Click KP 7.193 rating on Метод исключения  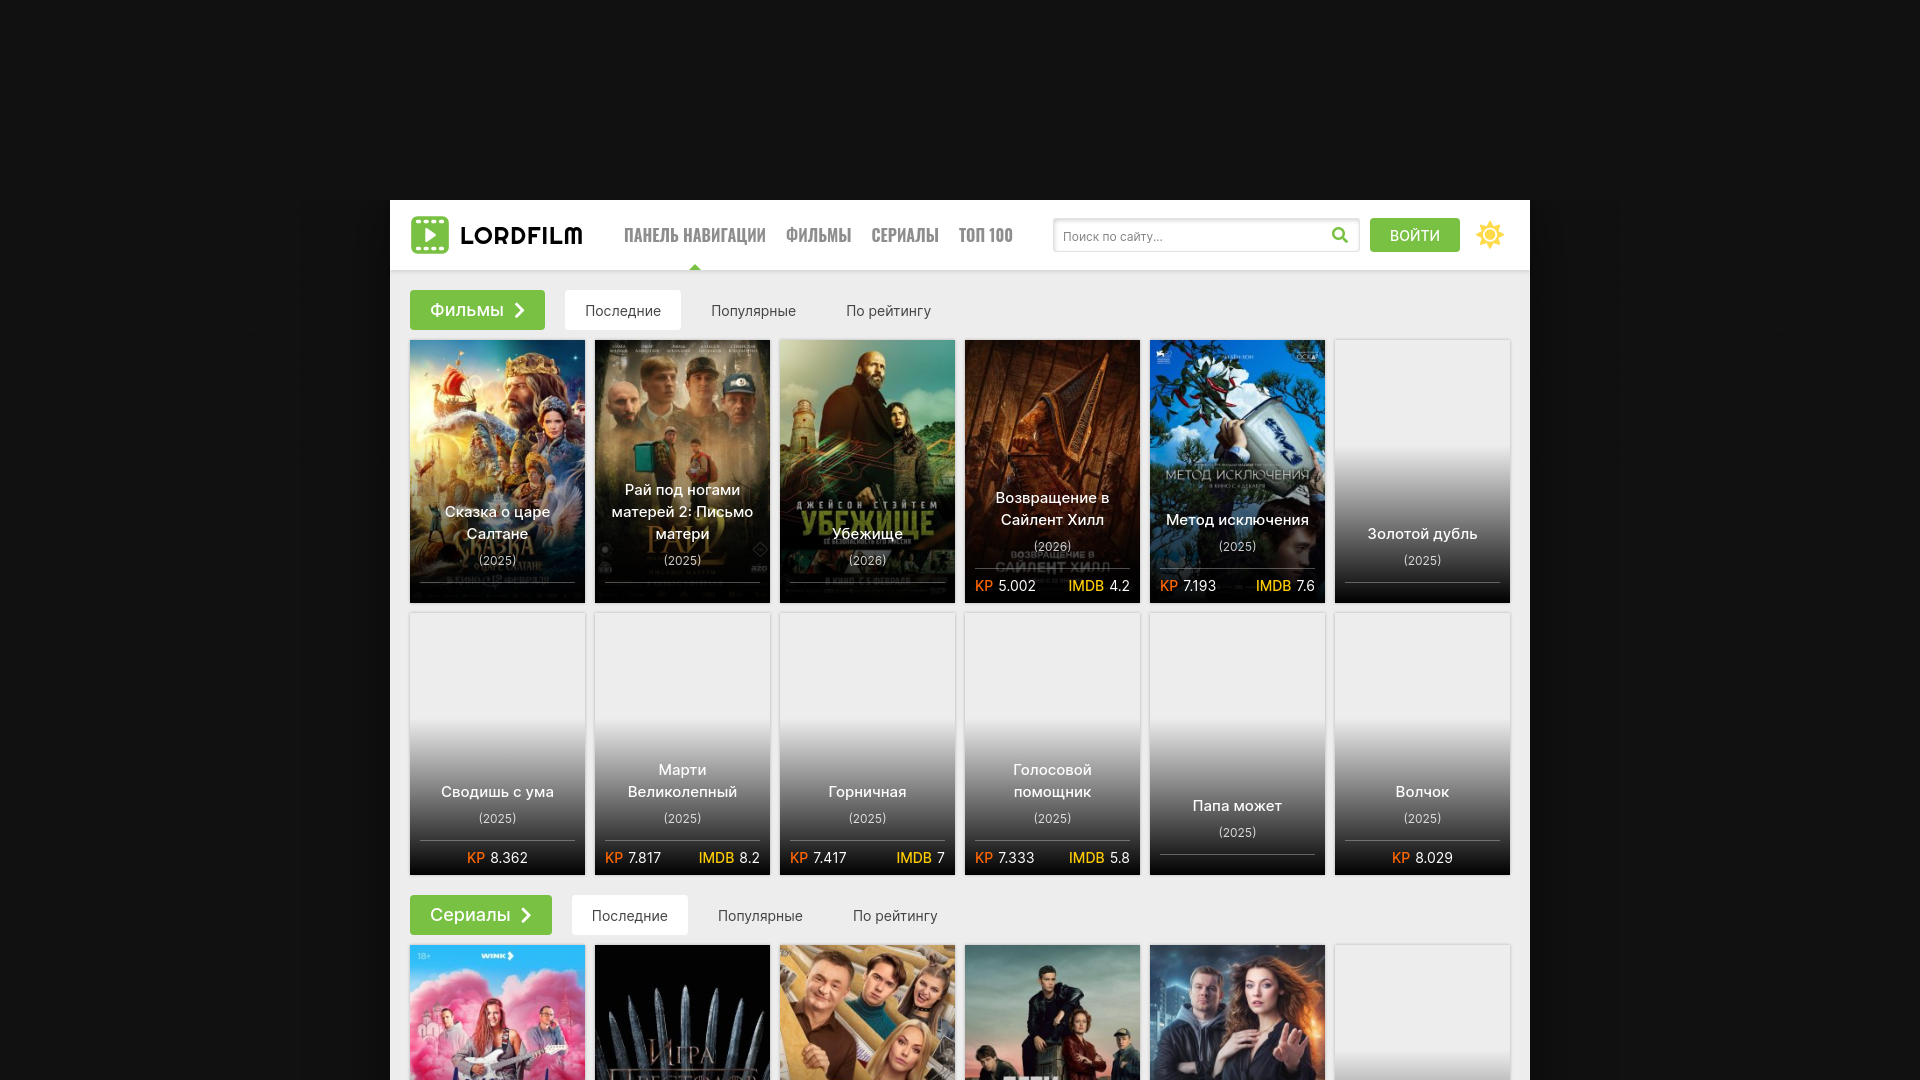click(1188, 586)
